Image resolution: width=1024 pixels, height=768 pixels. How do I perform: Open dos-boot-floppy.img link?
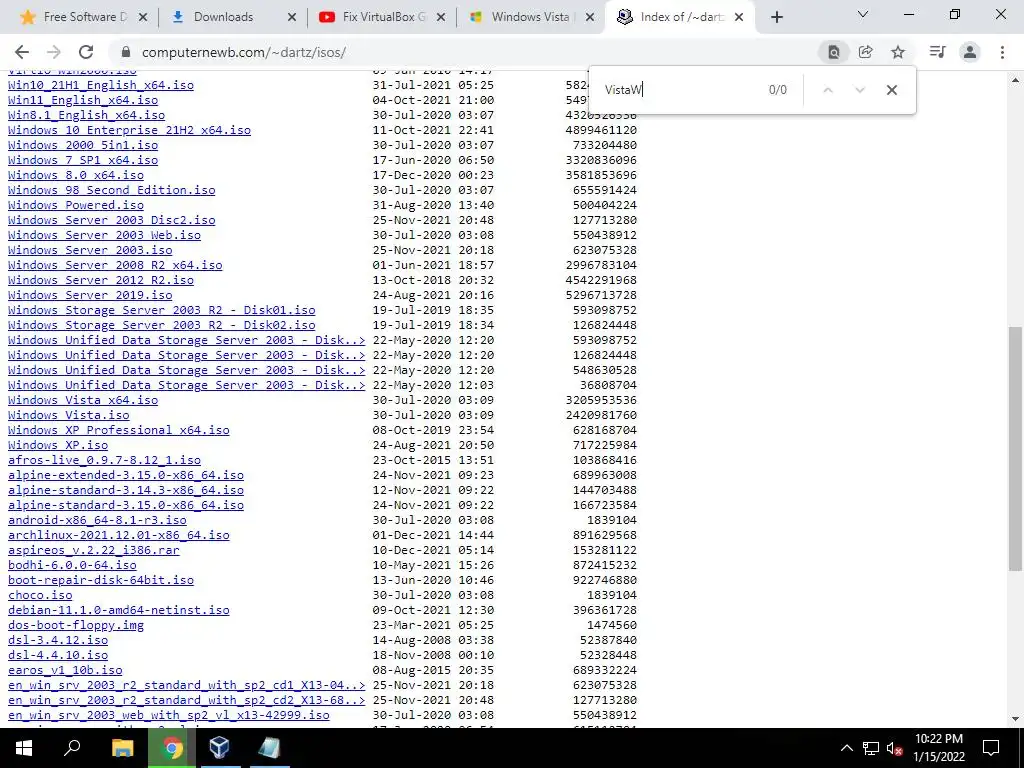(x=76, y=625)
